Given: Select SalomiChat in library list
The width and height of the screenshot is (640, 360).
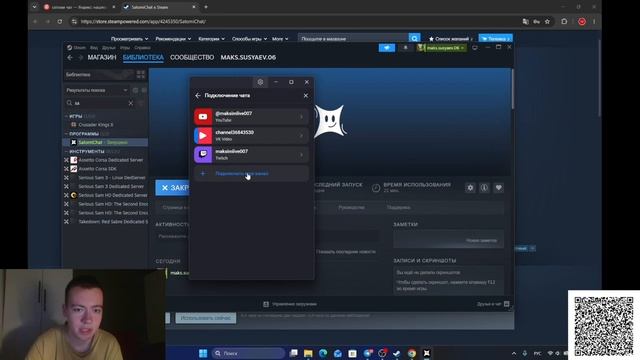Looking at the screenshot, I should [x=105, y=142].
